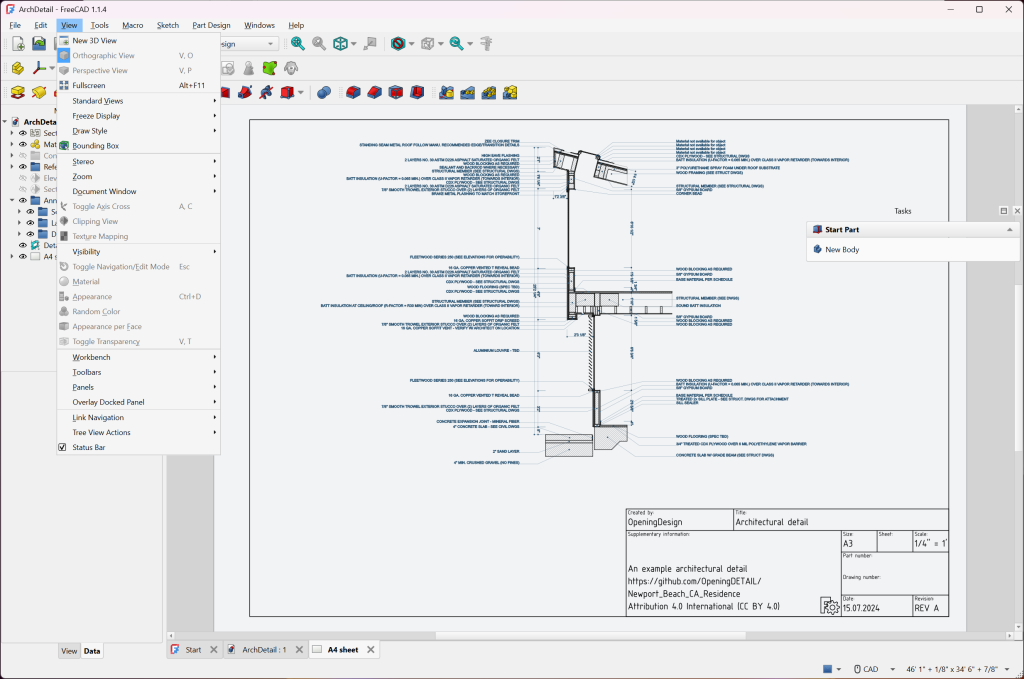The image size is (1024, 679).
Task: Click the red Draw Style icon
Action: 398,44
